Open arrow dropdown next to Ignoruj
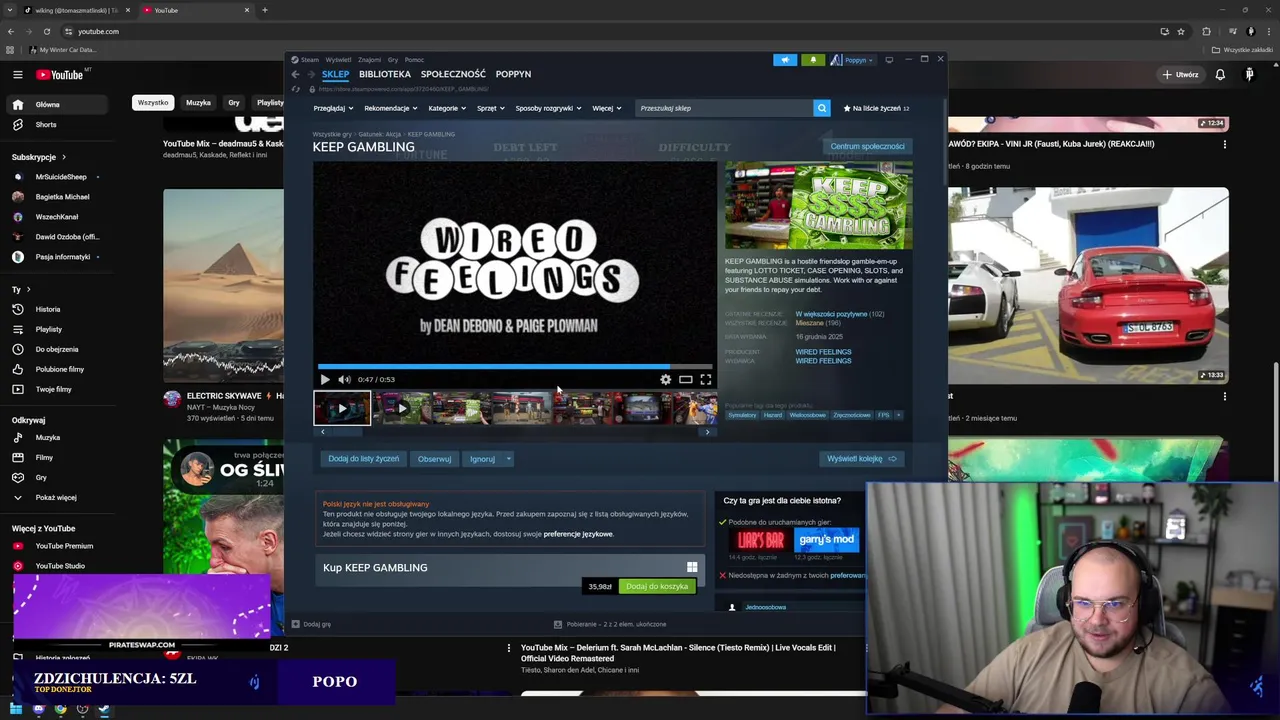The height and width of the screenshot is (720, 1280). (508, 459)
